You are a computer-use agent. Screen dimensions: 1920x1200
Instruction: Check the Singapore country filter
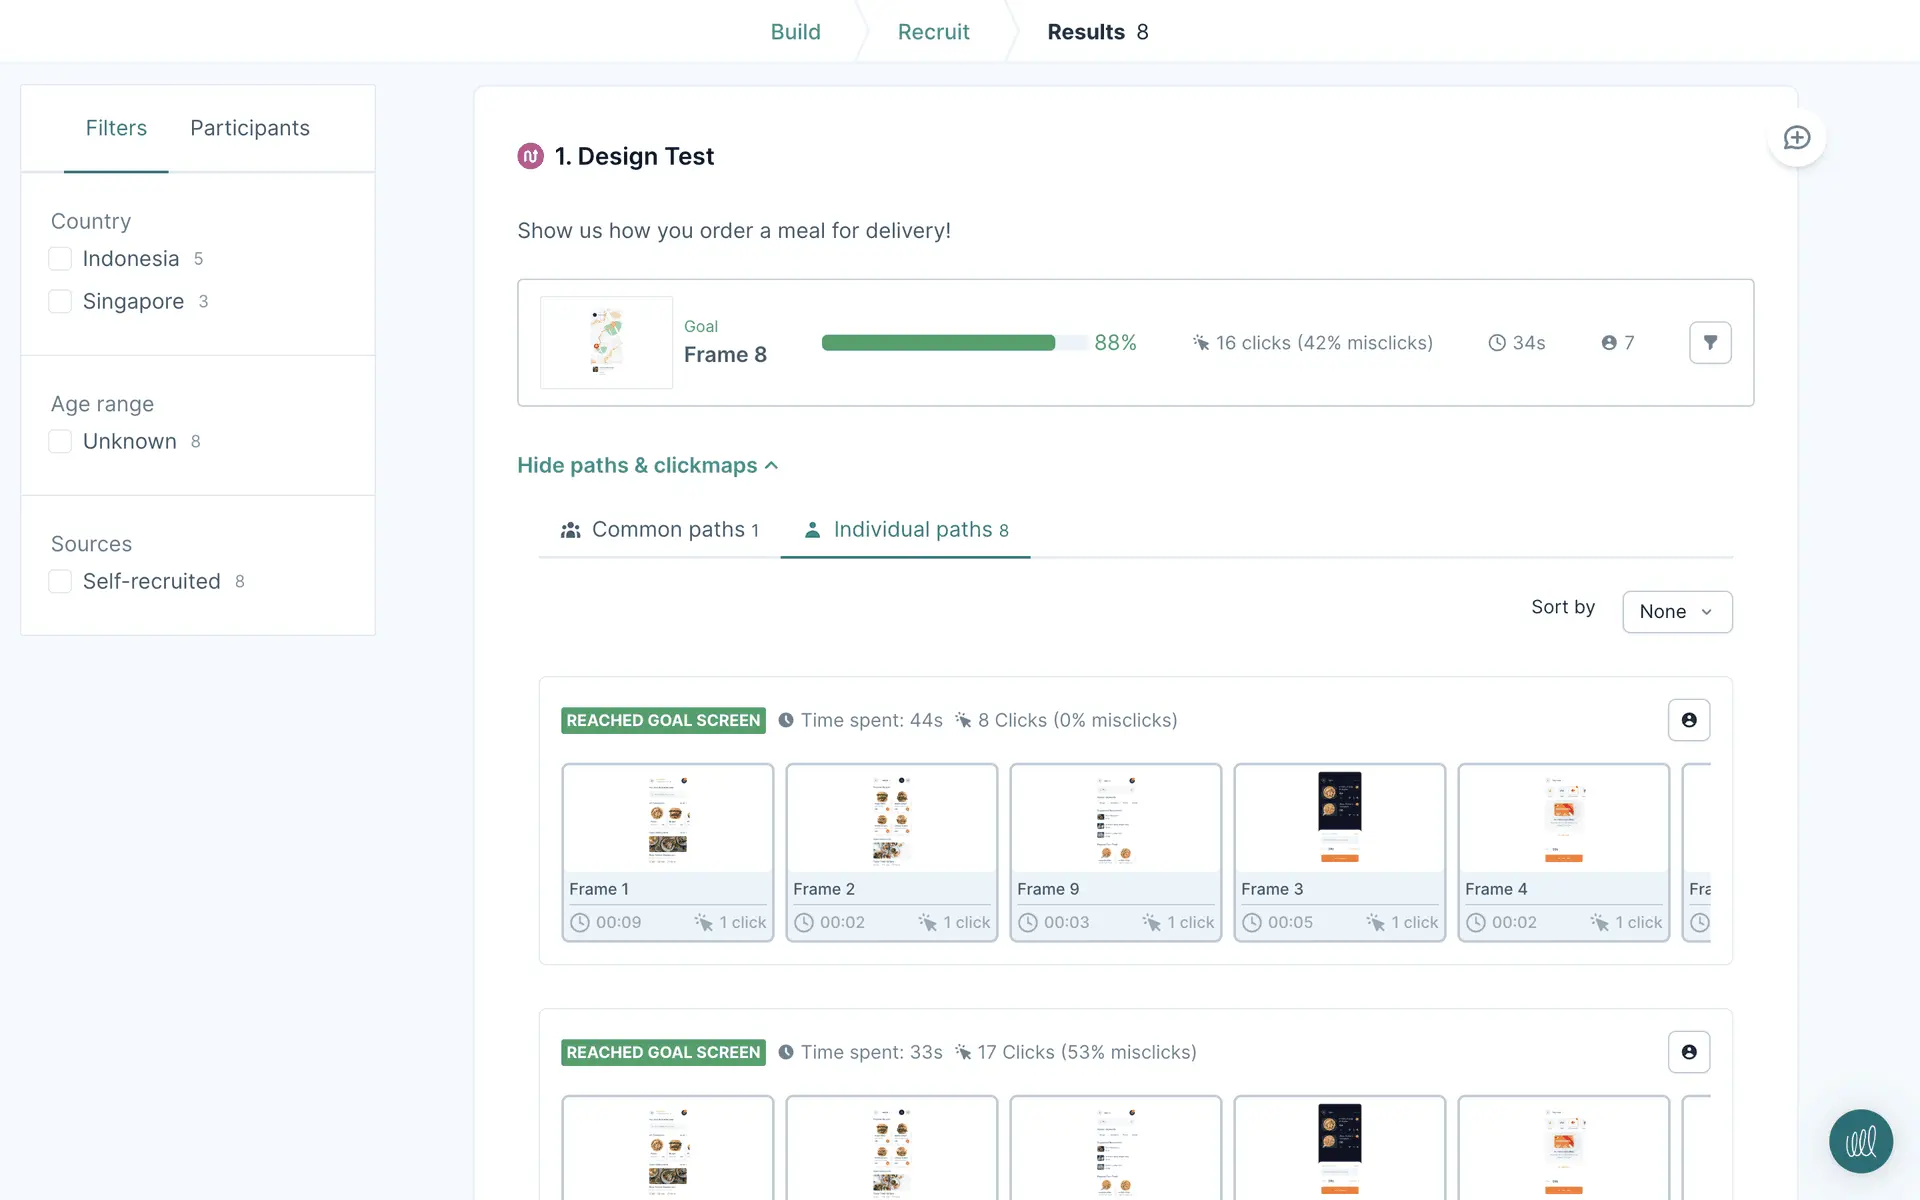click(x=60, y=301)
